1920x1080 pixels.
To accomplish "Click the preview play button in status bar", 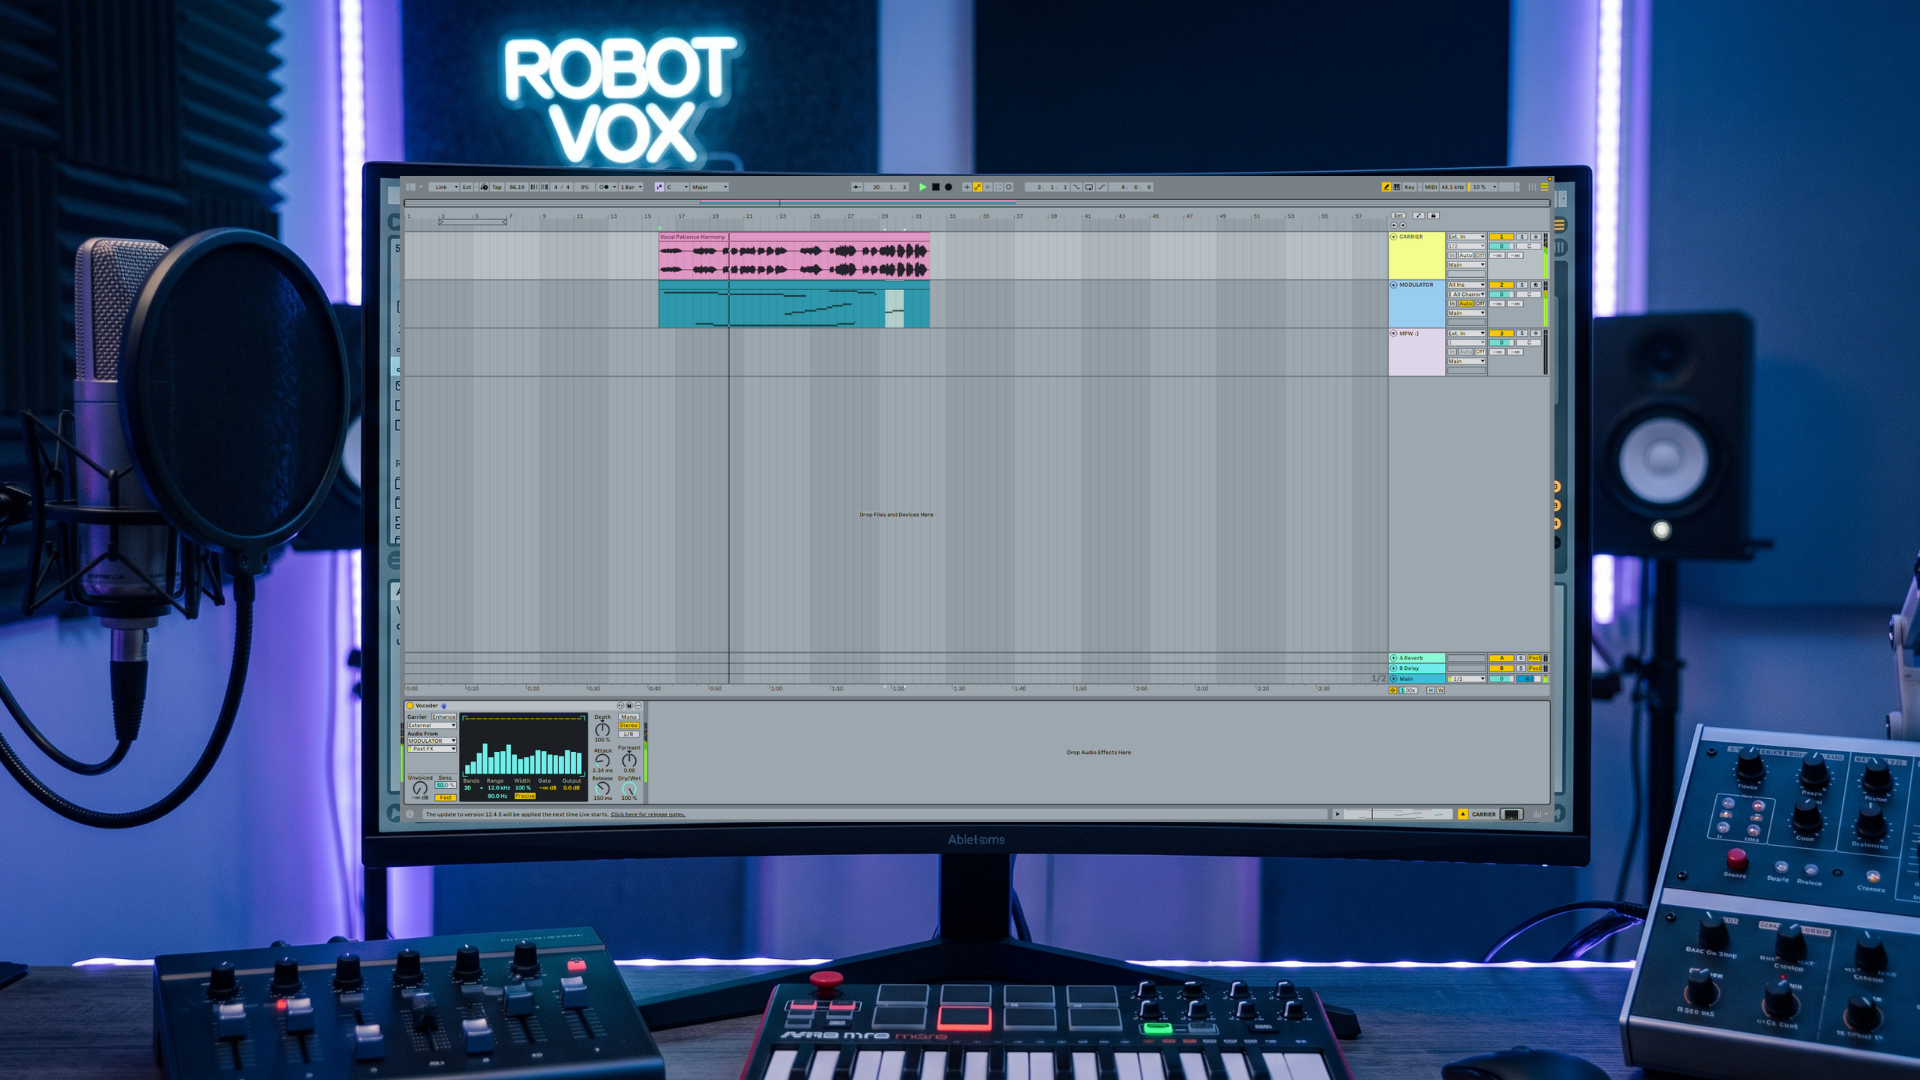I will 1337,814.
